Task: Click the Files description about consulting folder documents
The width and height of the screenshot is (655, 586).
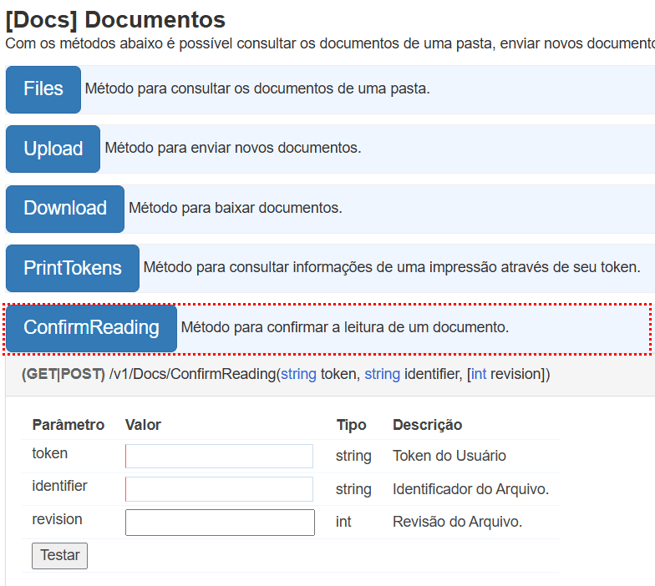Action: (257, 89)
